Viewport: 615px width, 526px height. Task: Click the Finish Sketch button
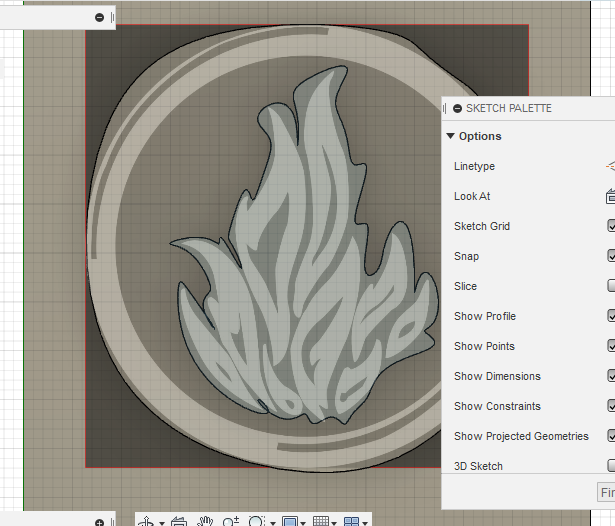click(x=606, y=492)
